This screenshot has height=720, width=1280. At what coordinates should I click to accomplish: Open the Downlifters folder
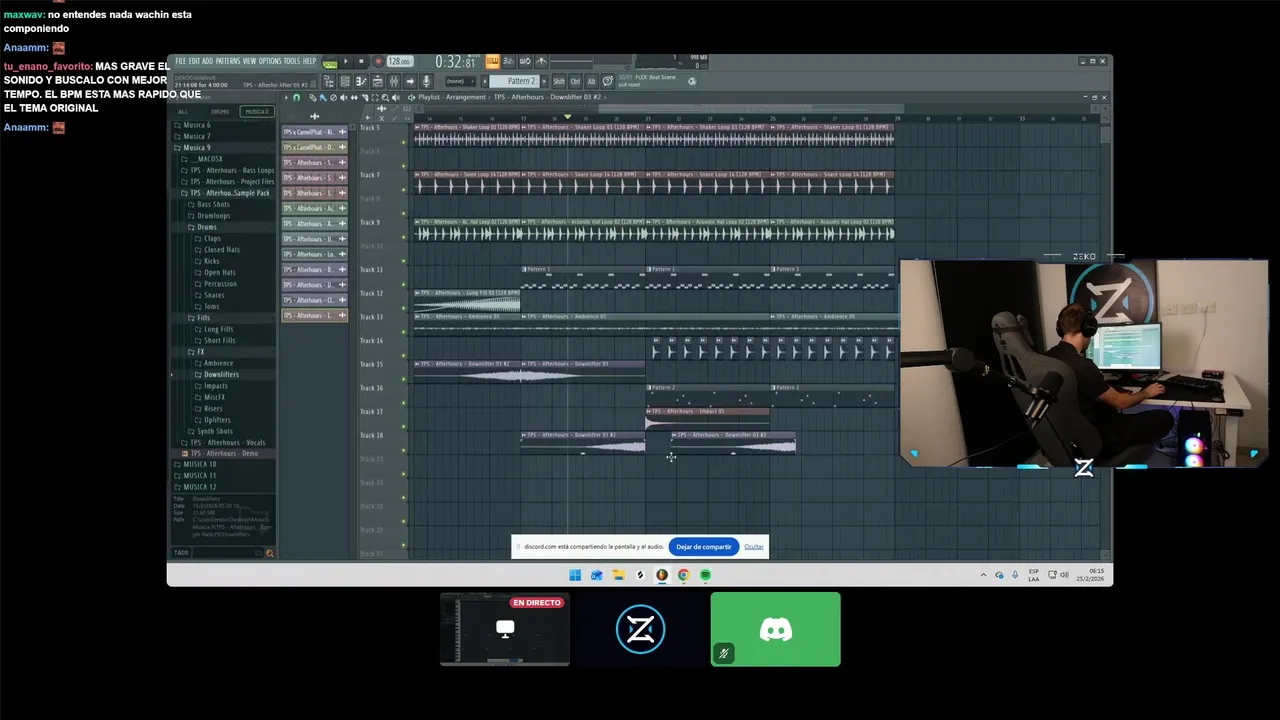coord(221,374)
